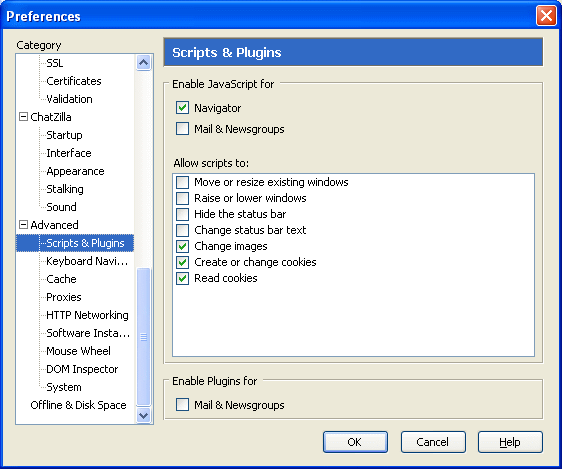Select the DOM Inspector category
Image resolution: width=562 pixels, height=469 pixels.
click(82, 369)
